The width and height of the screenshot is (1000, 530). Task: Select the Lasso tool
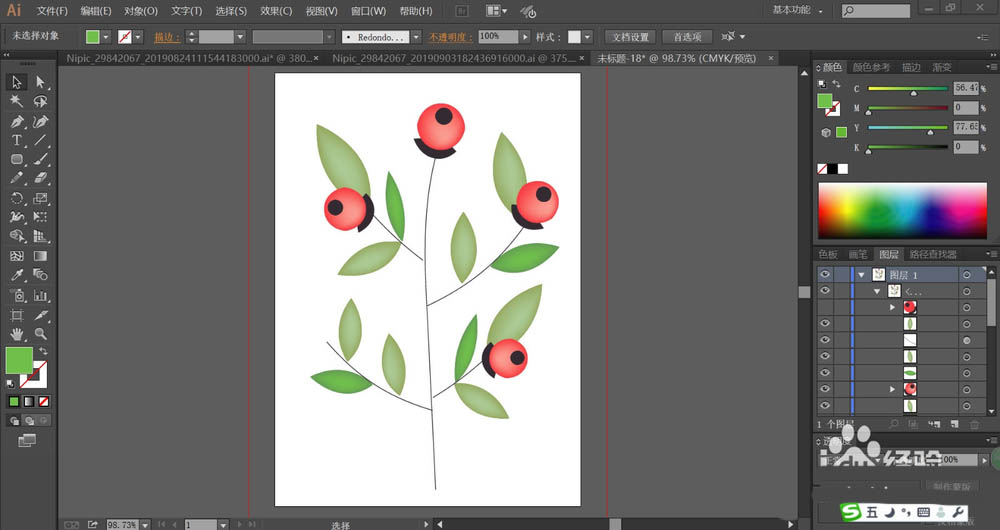[x=40, y=101]
